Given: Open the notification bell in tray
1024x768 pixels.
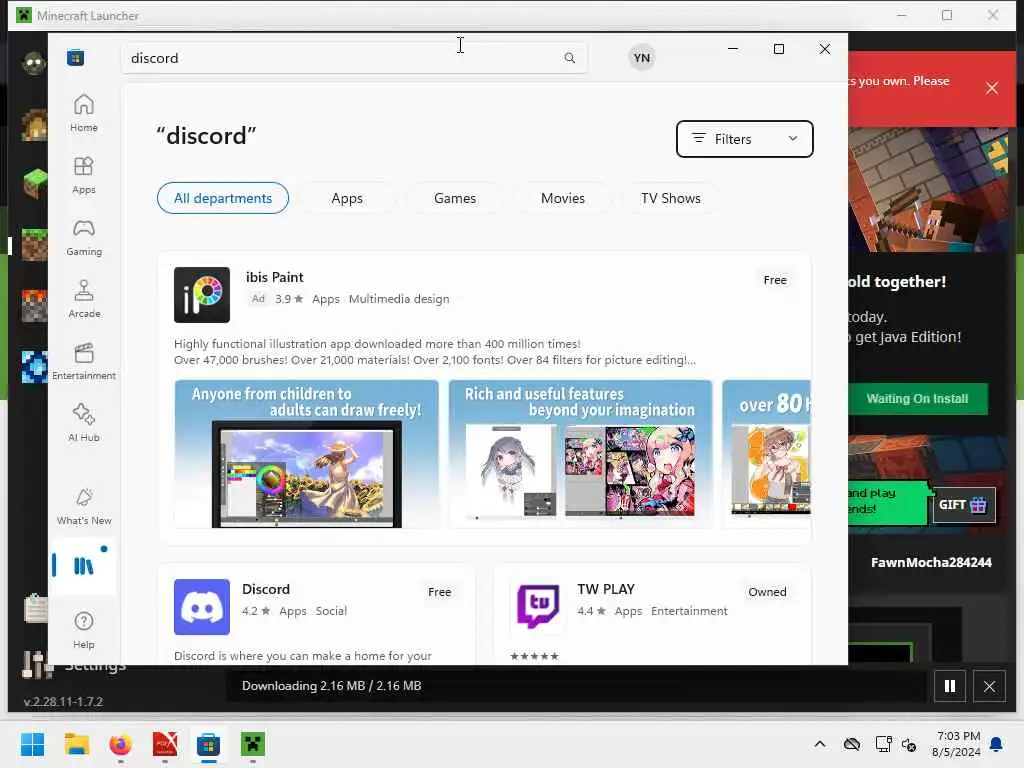Looking at the screenshot, I should coord(996,744).
